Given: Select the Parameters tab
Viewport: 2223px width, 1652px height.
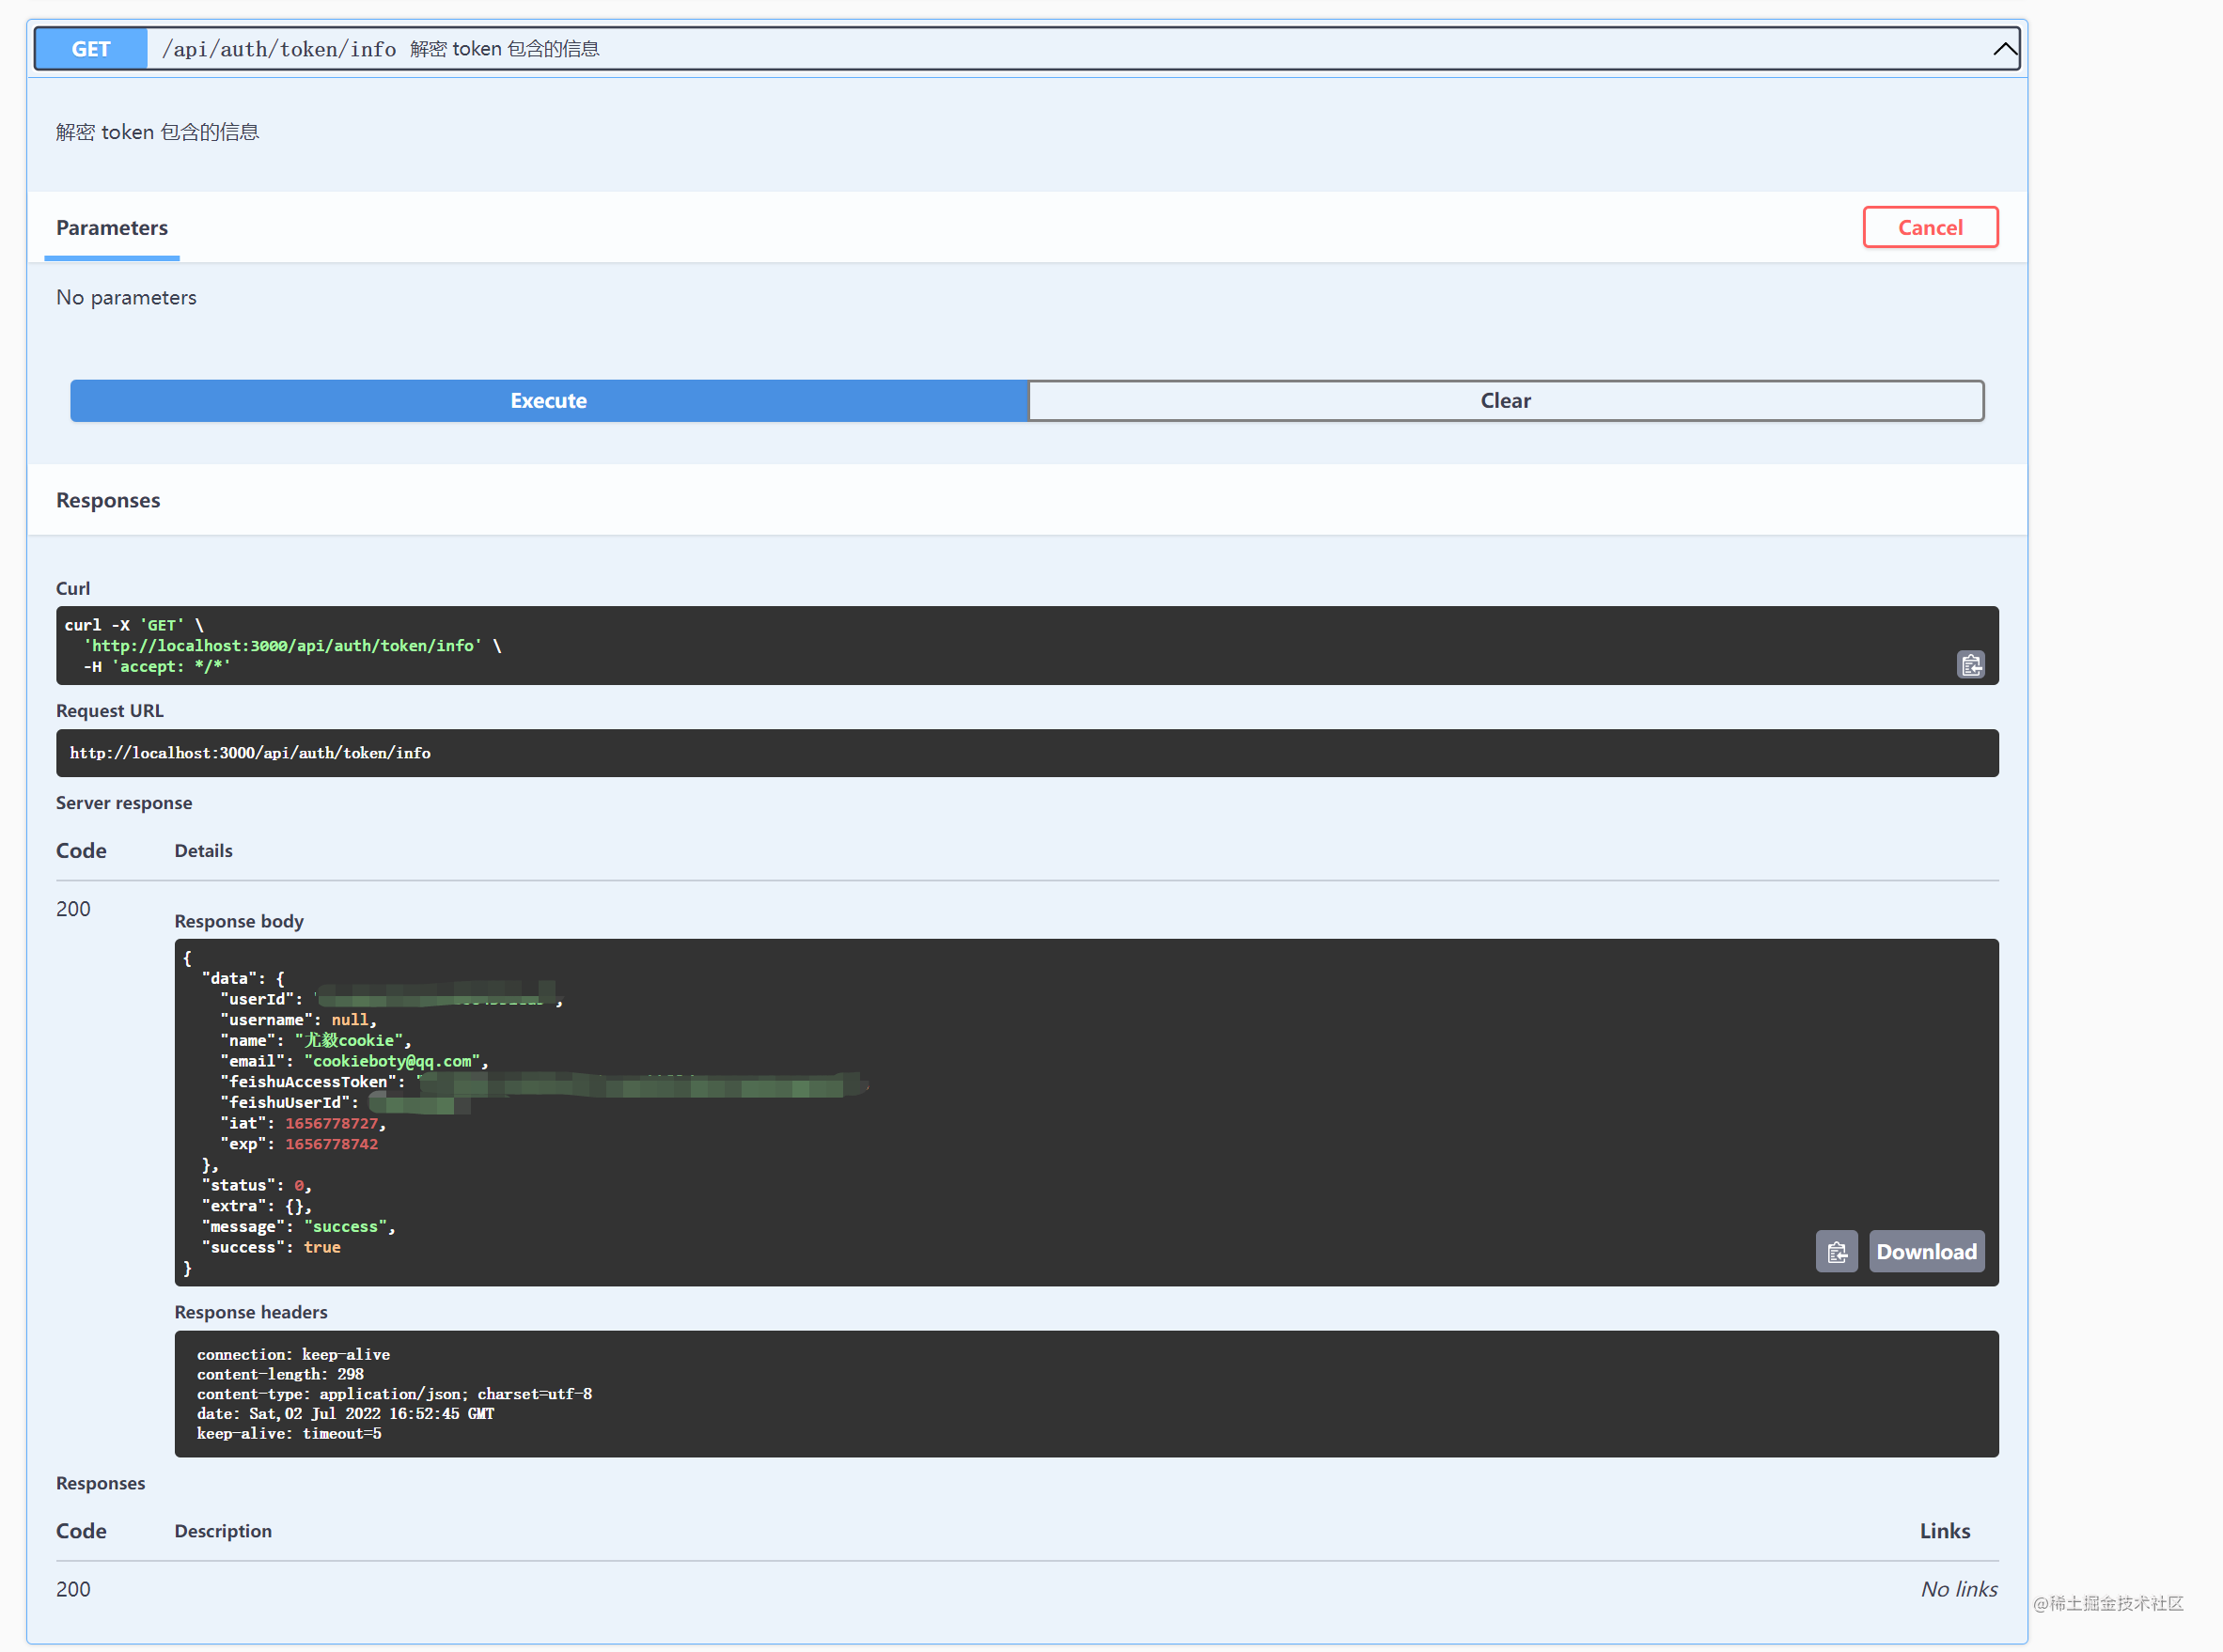Looking at the screenshot, I should coord(112,228).
